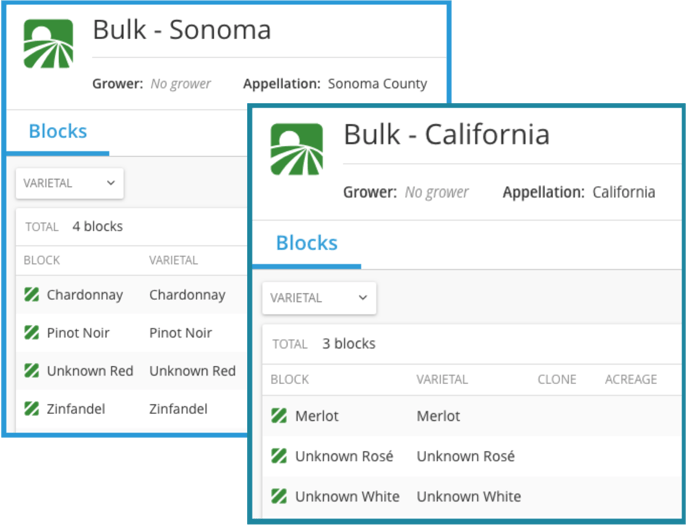Open the Unknown White block name
Screen dimensions: 688x526
pyautogui.click(x=347, y=496)
